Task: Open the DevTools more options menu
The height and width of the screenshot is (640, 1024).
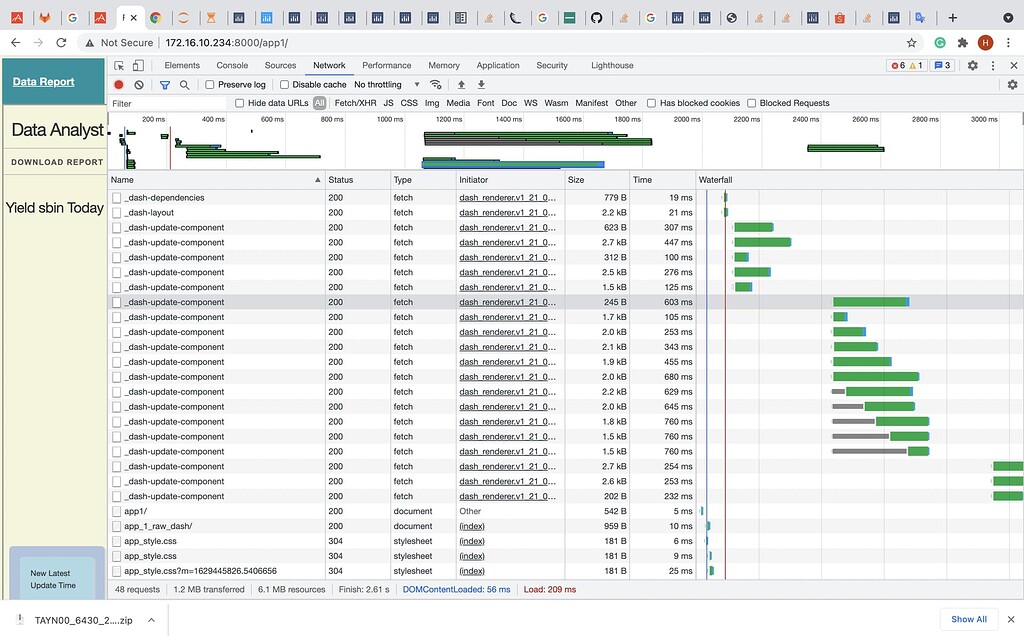Action: click(x=994, y=65)
